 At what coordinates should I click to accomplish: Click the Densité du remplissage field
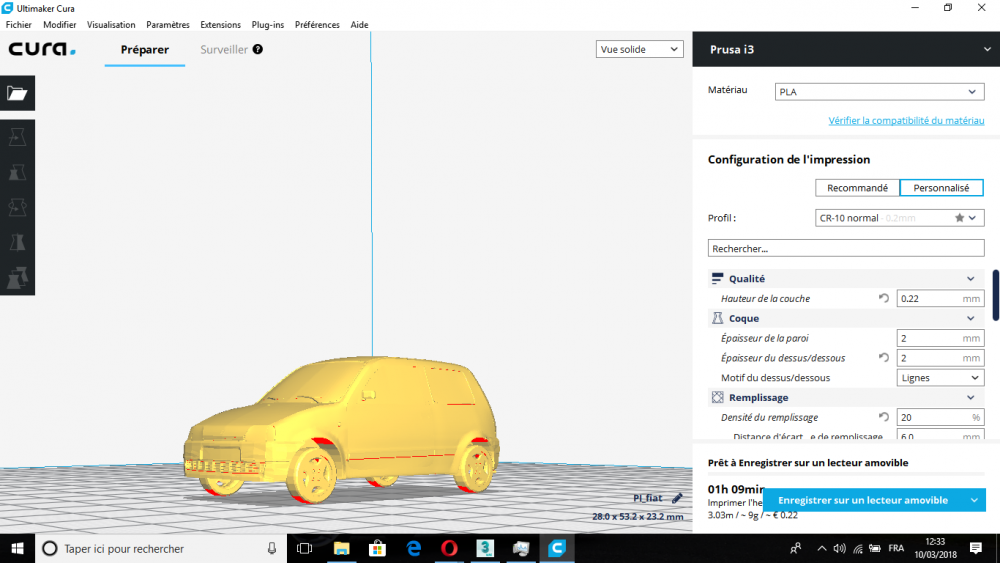coord(940,417)
